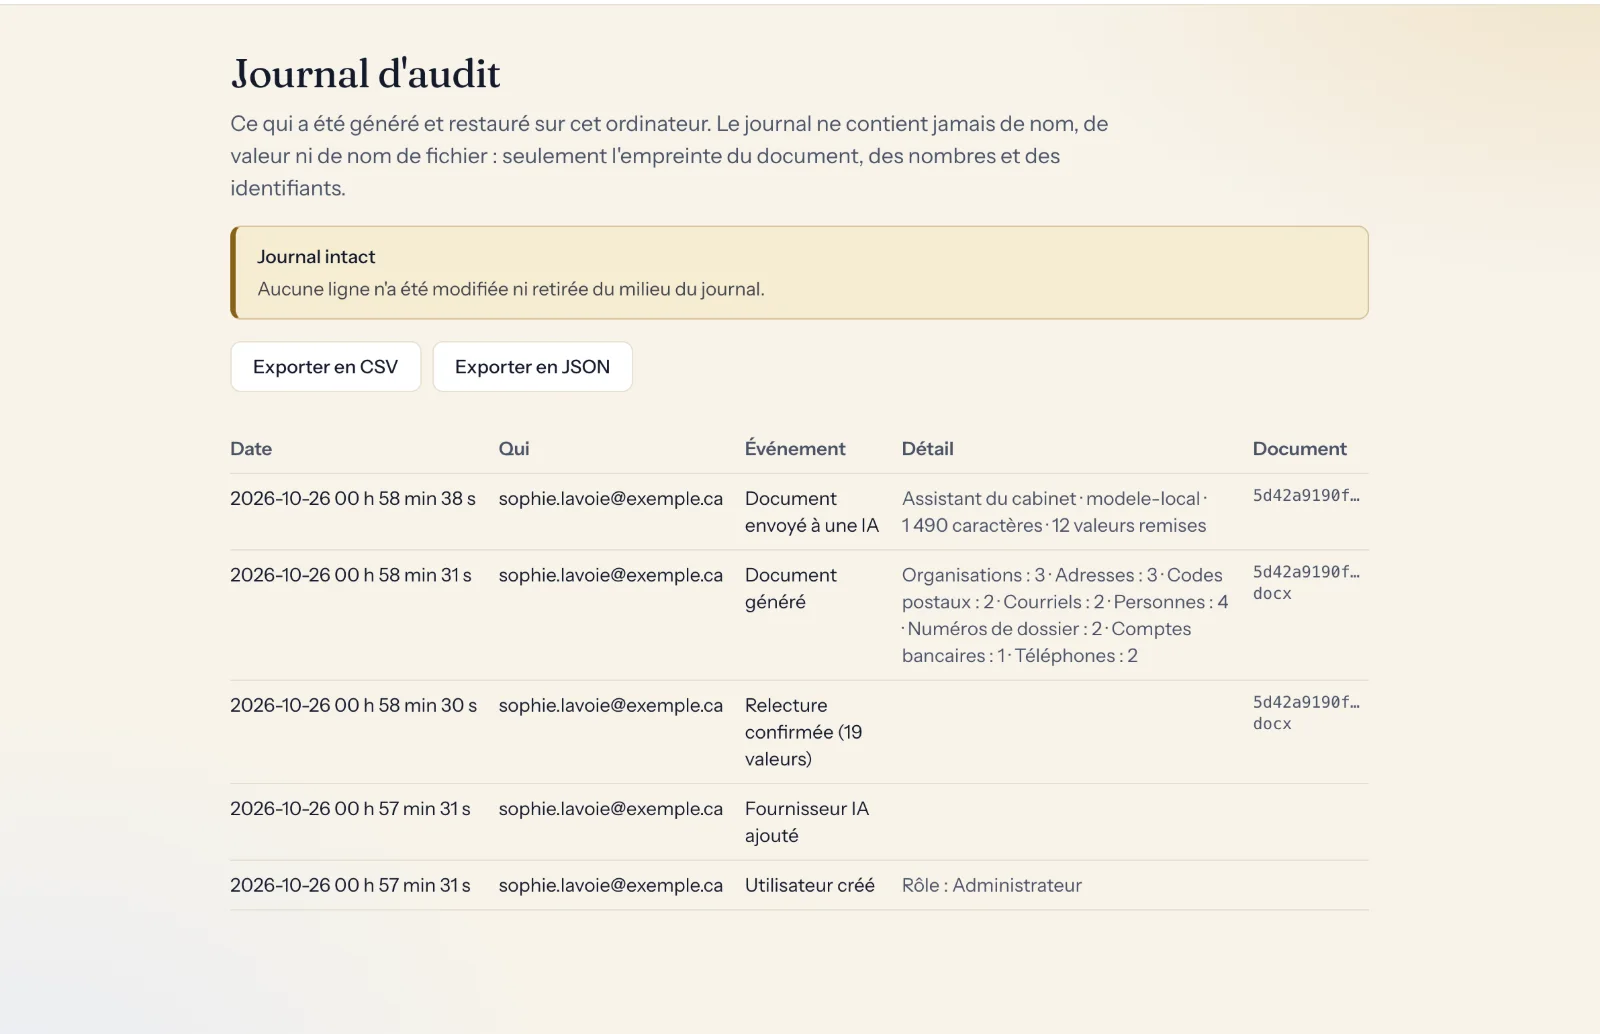This screenshot has width=1600, height=1034.
Task: Click the Événement column header
Action: pos(795,449)
